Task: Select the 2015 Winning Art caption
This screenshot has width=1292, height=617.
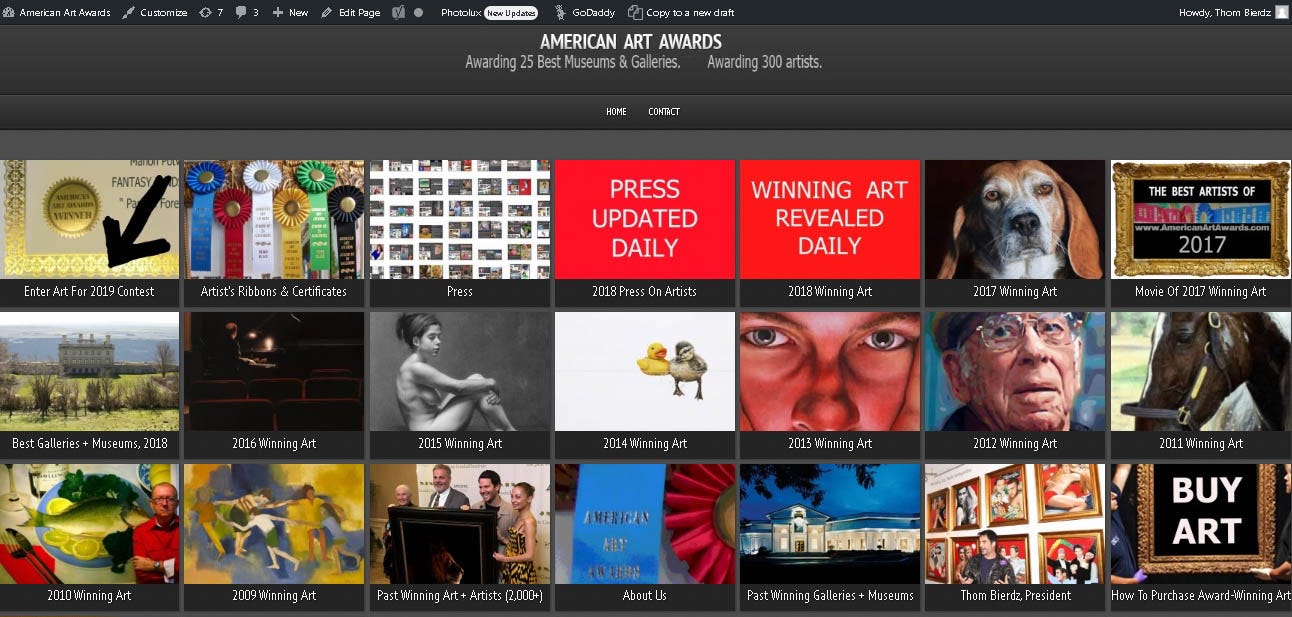Action: pyautogui.click(x=460, y=444)
